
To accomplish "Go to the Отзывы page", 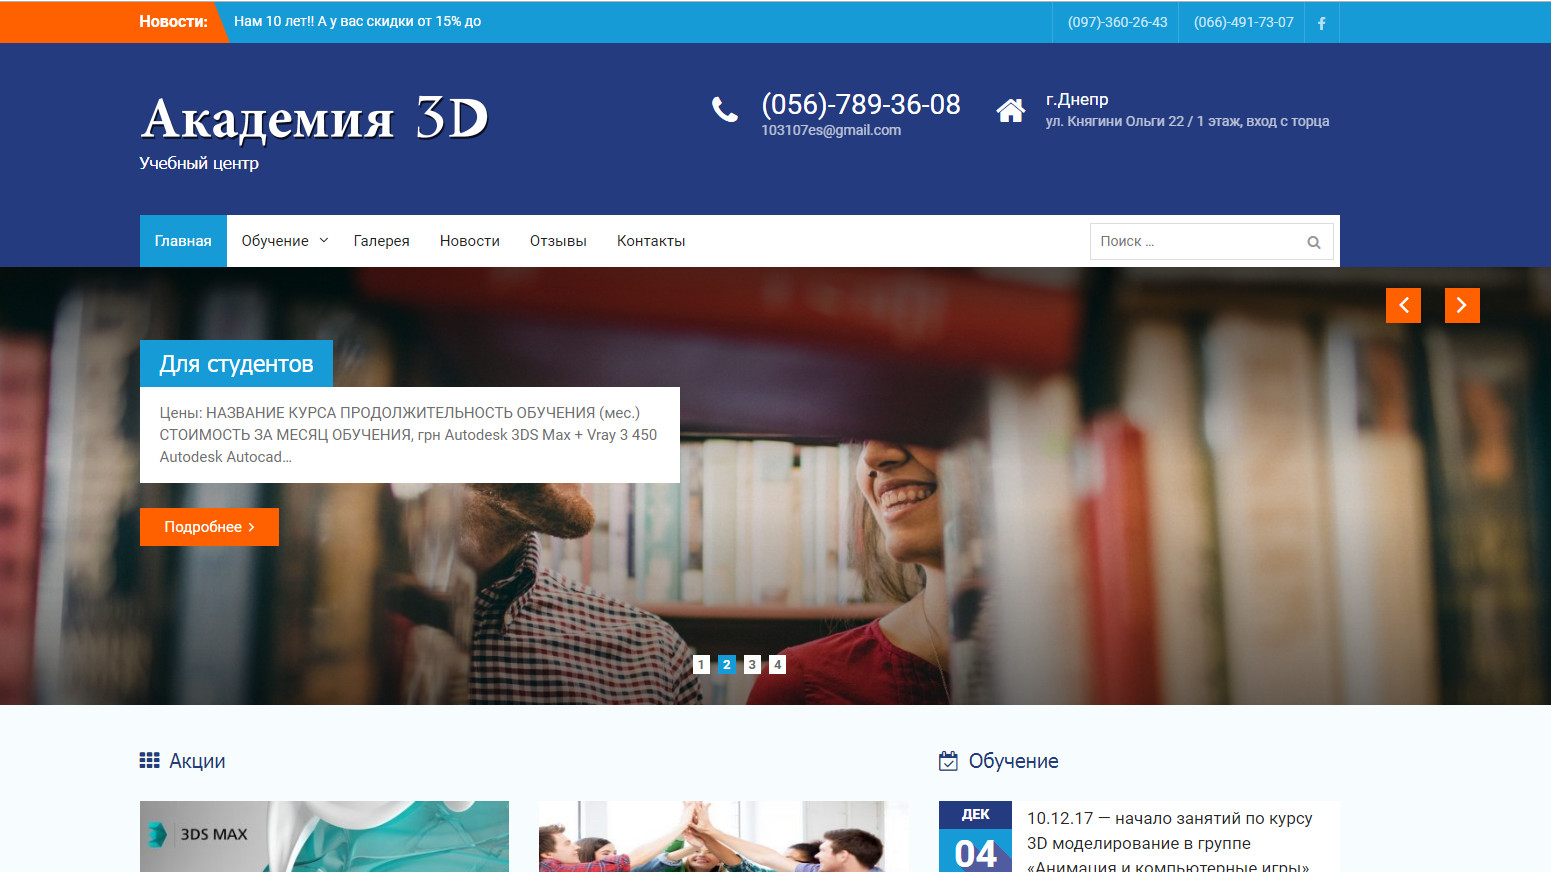I will point(558,241).
